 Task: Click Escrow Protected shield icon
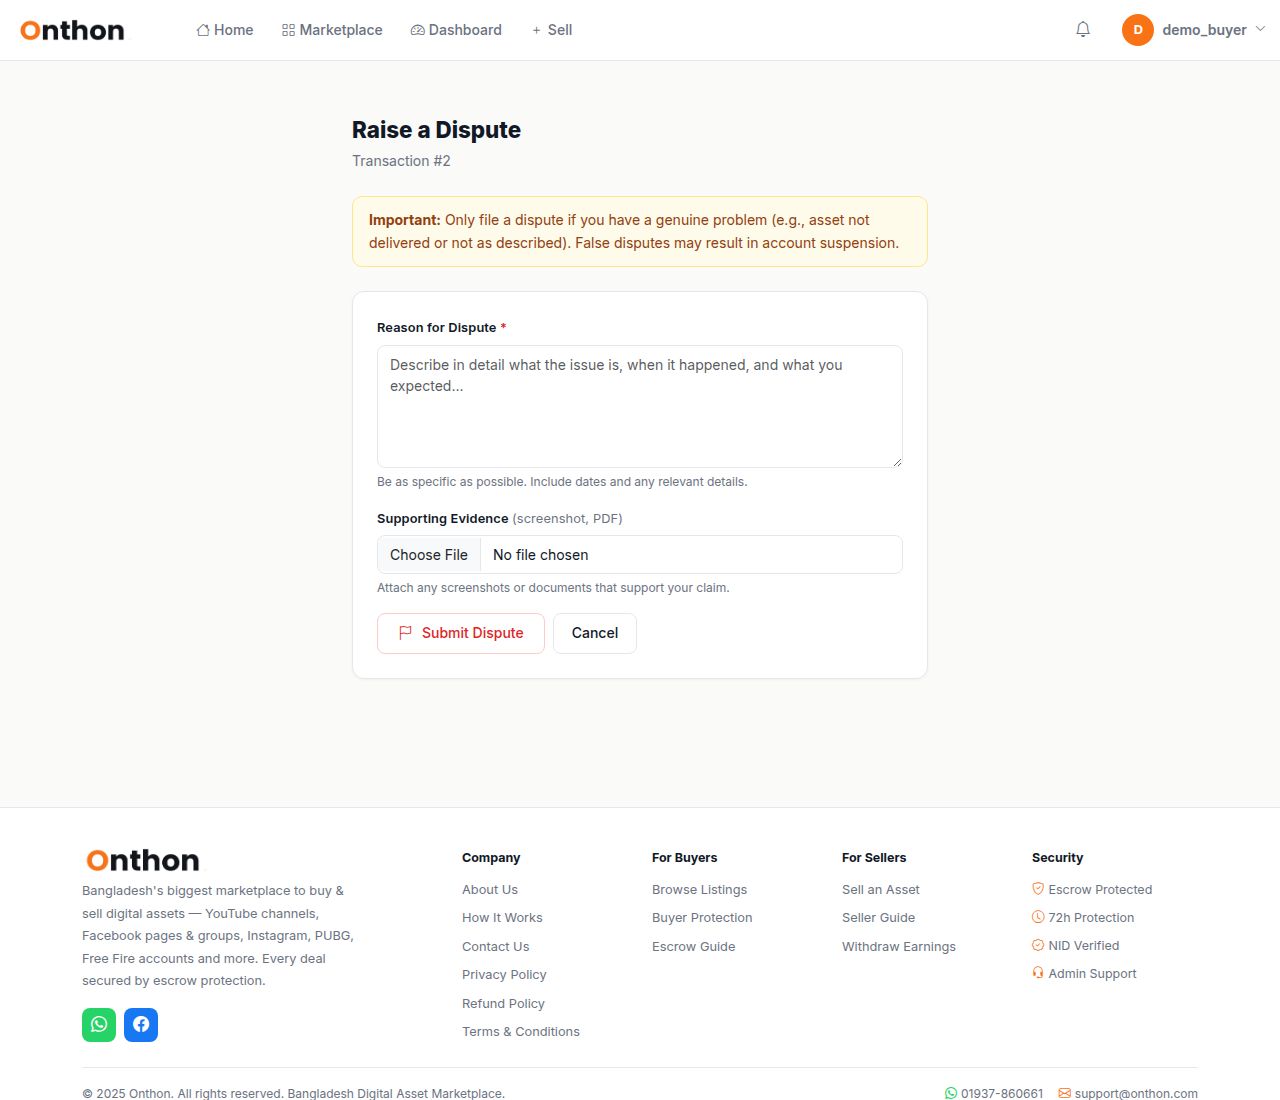point(1038,888)
